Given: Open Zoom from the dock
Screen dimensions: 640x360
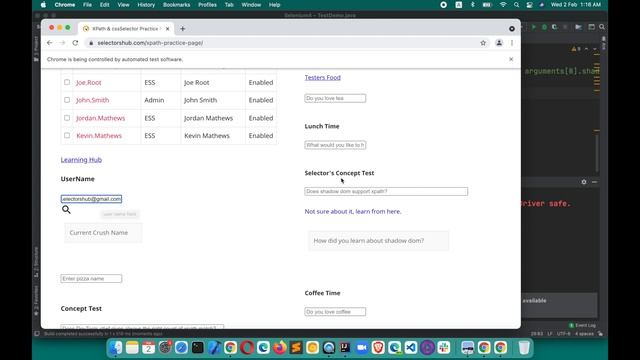Looking at the screenshot, I should click(x=362, y=347).
